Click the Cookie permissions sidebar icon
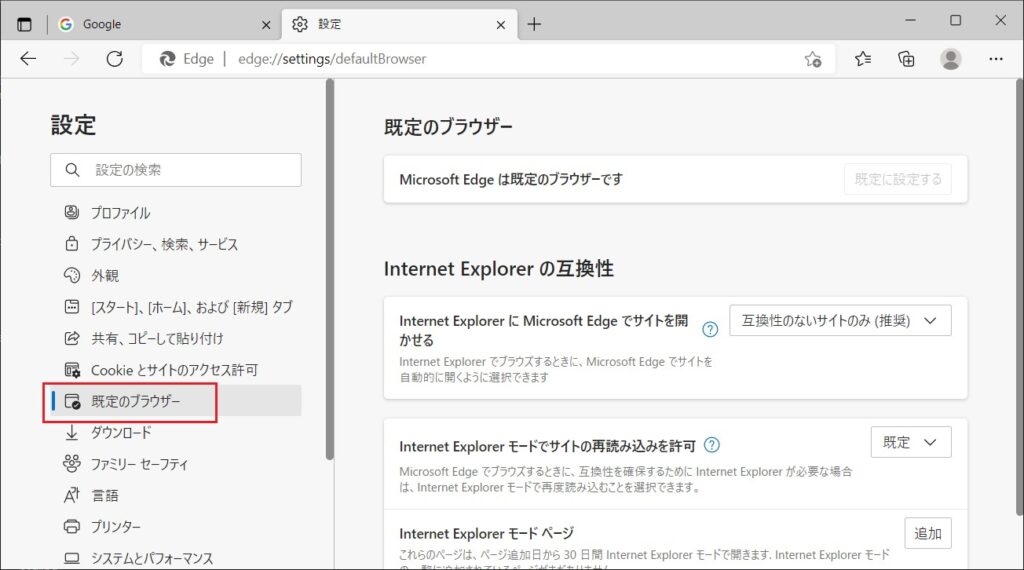 pyautogui.click(x=72, y=370)
